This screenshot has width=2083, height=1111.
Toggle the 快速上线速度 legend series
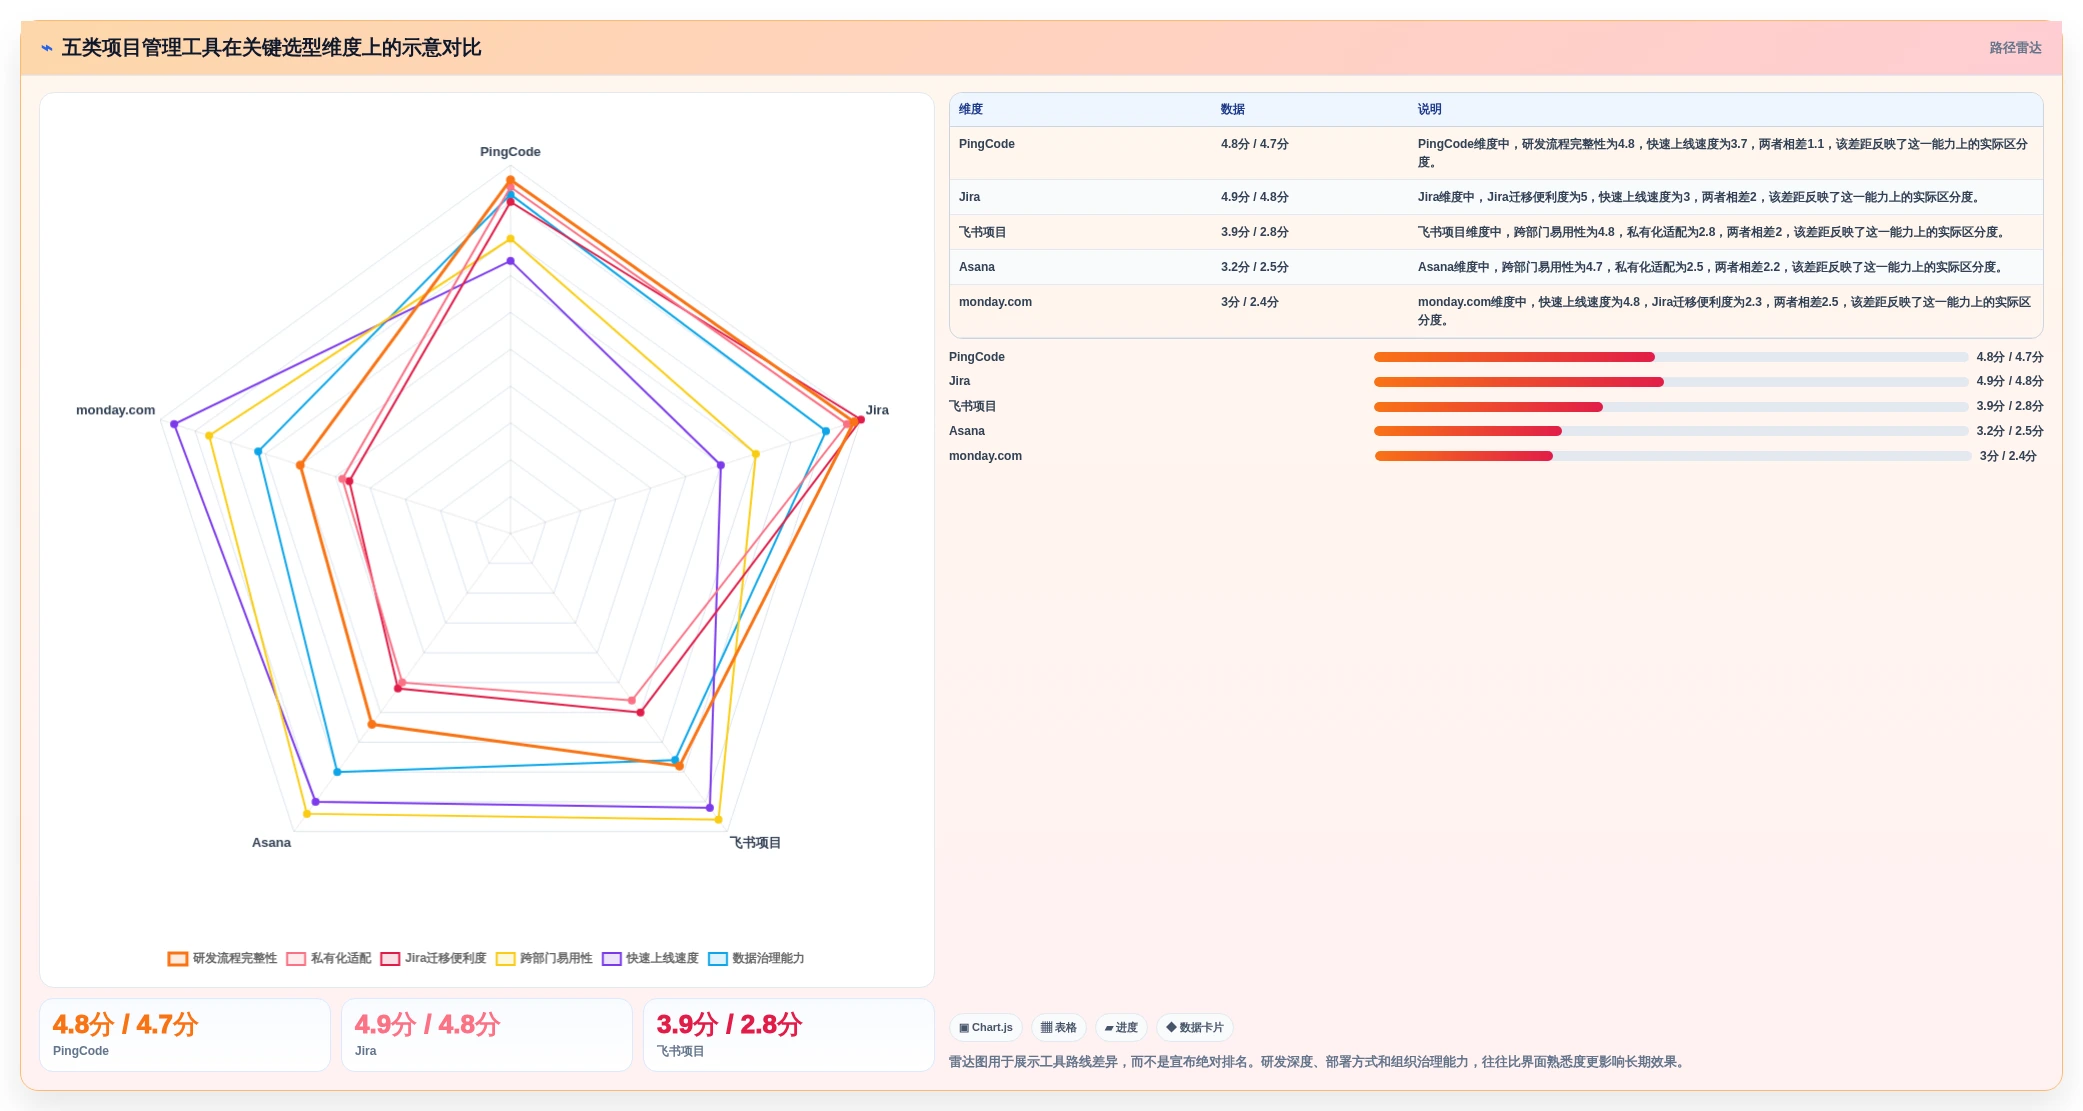(650, 958)
